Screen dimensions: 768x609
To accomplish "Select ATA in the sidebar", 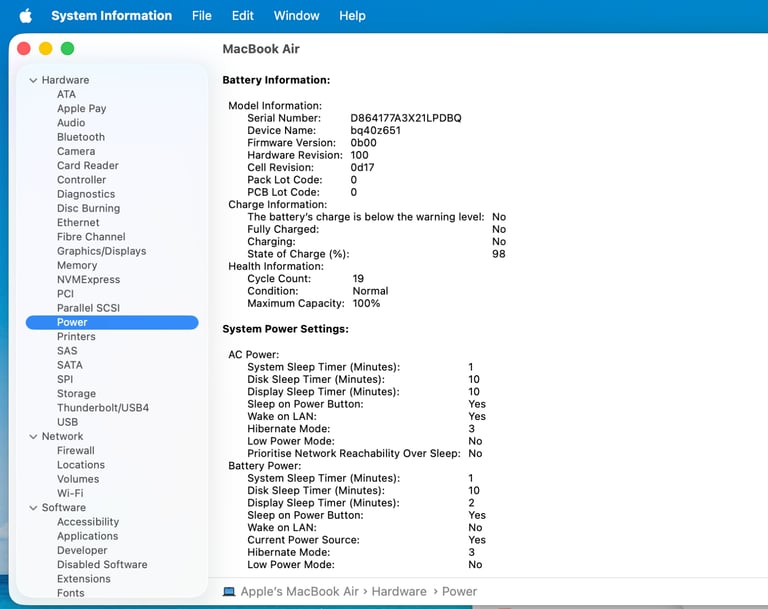I will (x=66, y=94).
